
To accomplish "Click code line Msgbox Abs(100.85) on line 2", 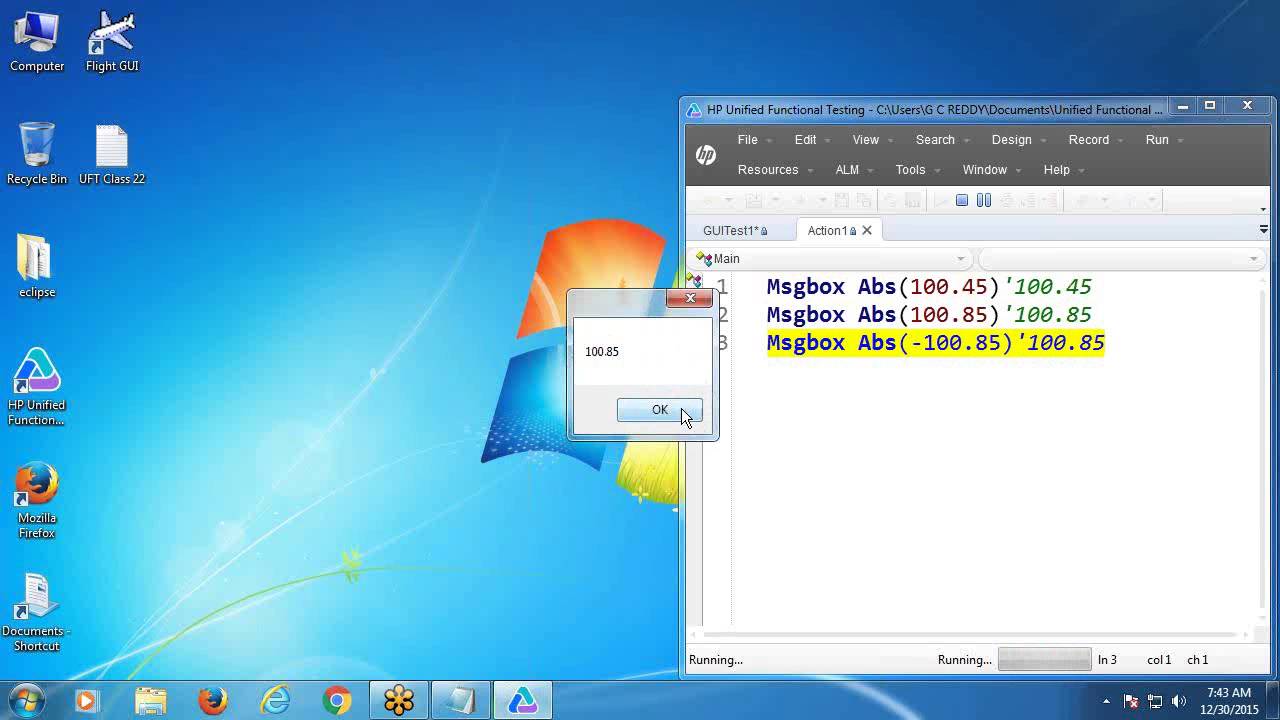I will (x=929, y=315).
